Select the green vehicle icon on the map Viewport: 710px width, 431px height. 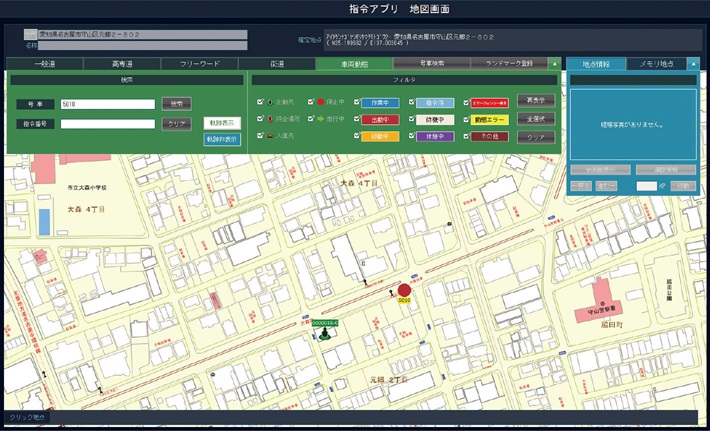[x=324, y=334]
